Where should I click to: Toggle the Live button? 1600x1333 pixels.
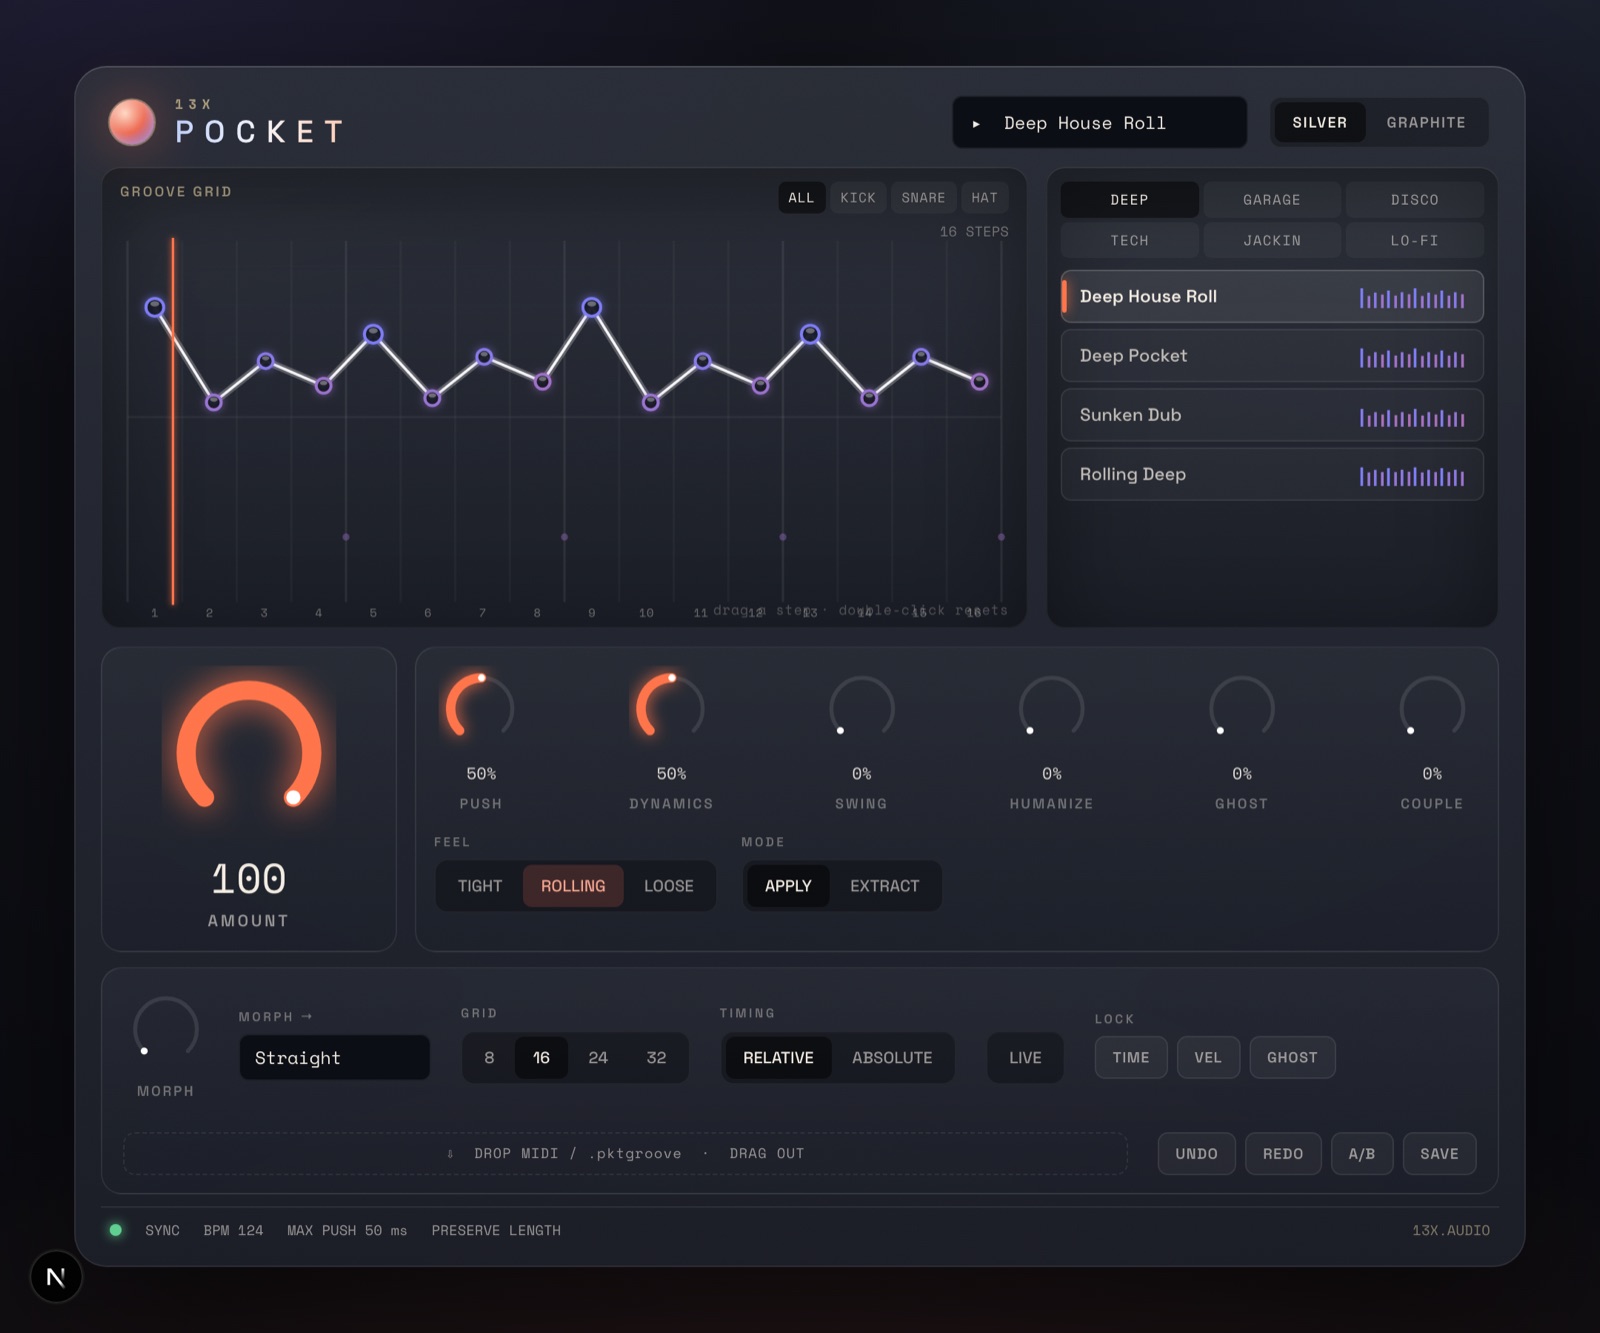pos(1025,1058)
